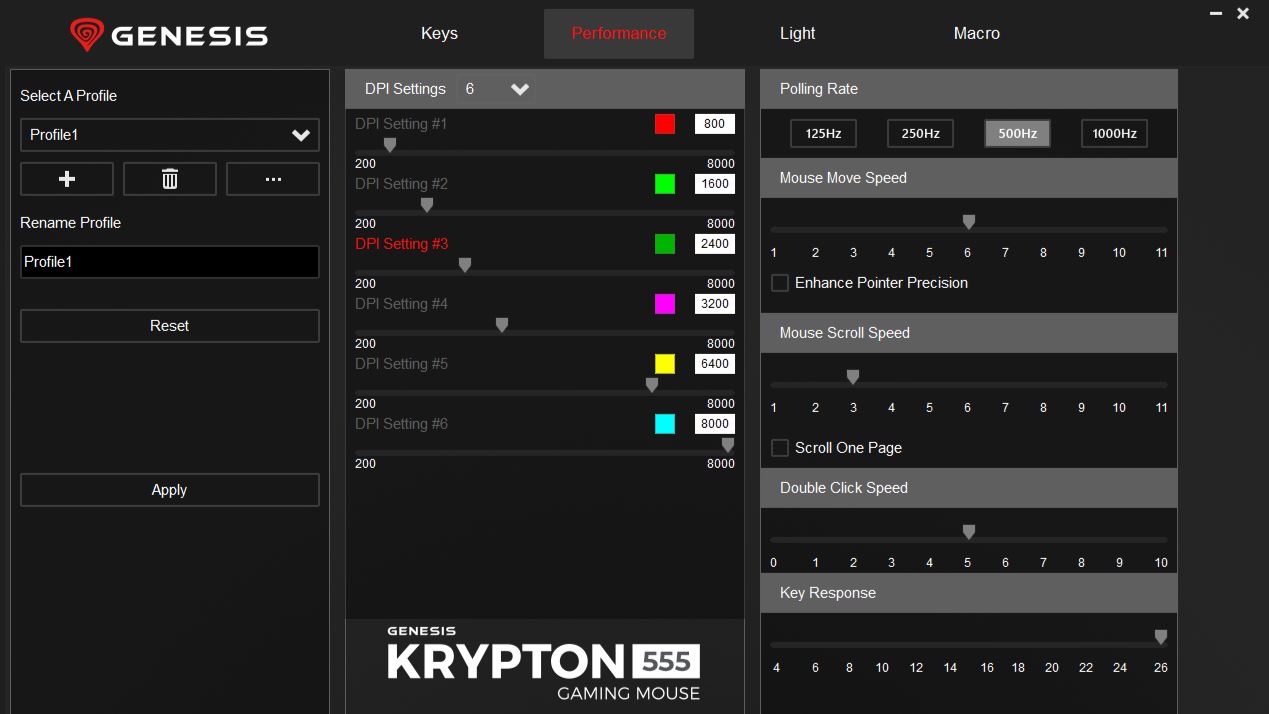Open the Light tab

(797, 33)
